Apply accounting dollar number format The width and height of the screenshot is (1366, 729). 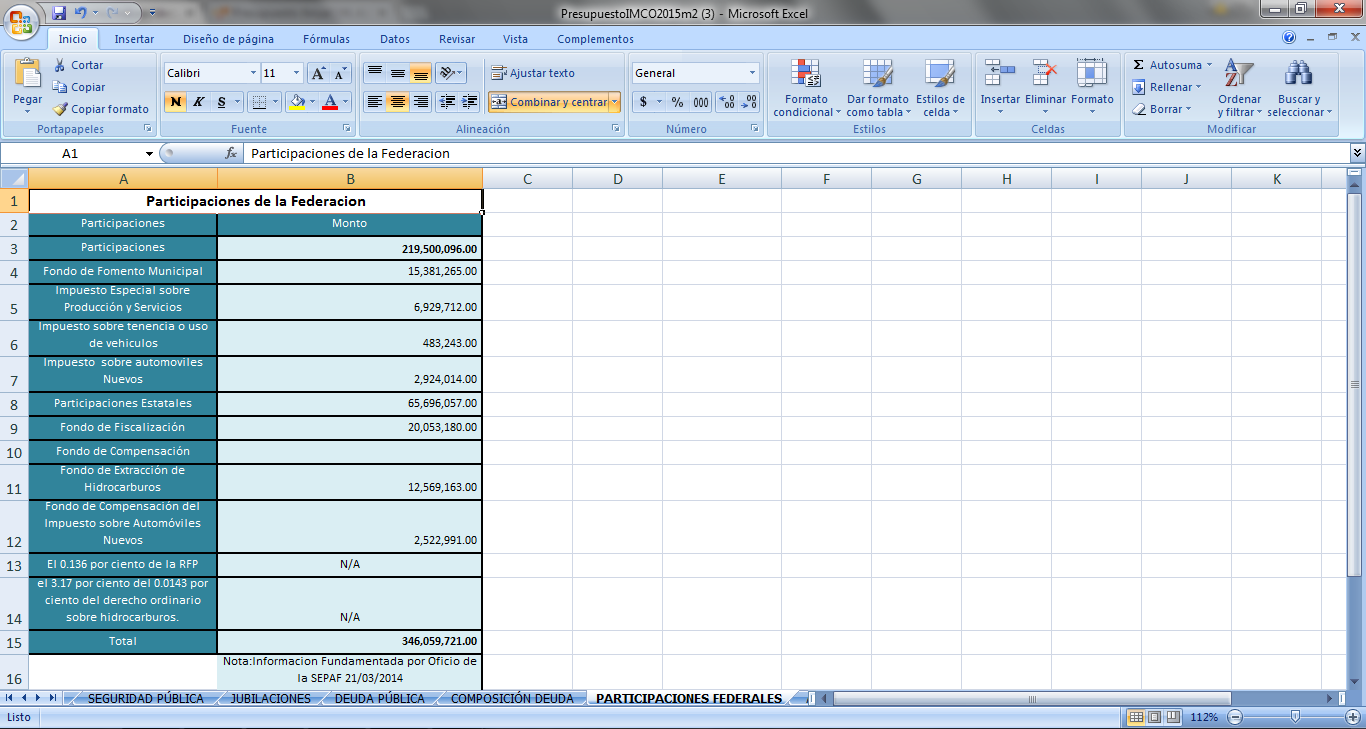[643, 102]
